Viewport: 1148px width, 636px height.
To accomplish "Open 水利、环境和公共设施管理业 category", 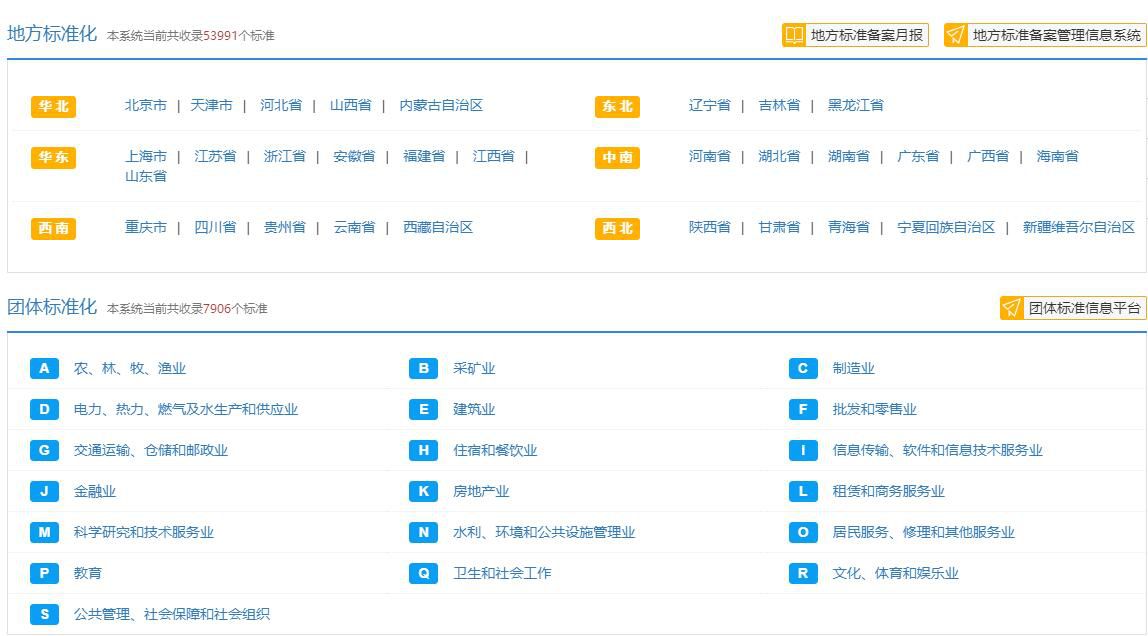I will pyautogui.click(x=544, y=532).
